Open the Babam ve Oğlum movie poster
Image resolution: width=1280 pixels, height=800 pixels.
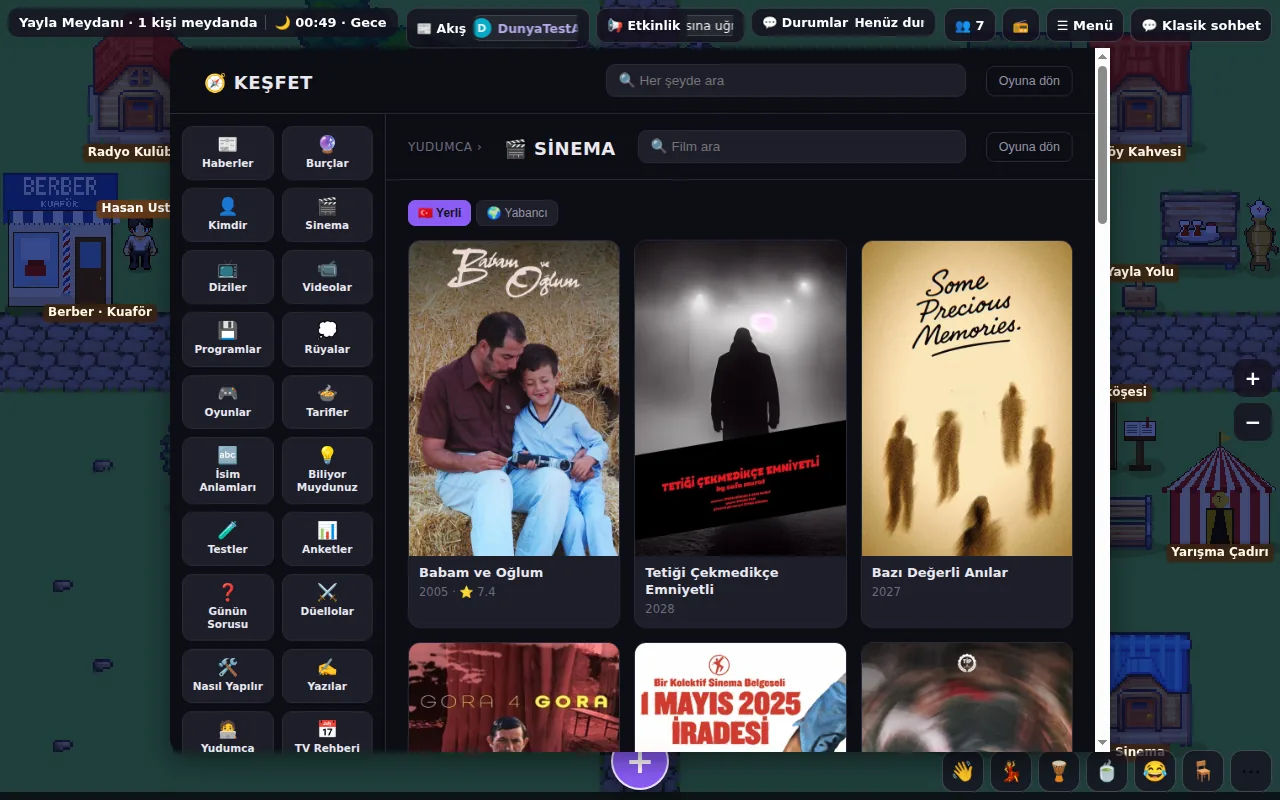pos(514,398)
